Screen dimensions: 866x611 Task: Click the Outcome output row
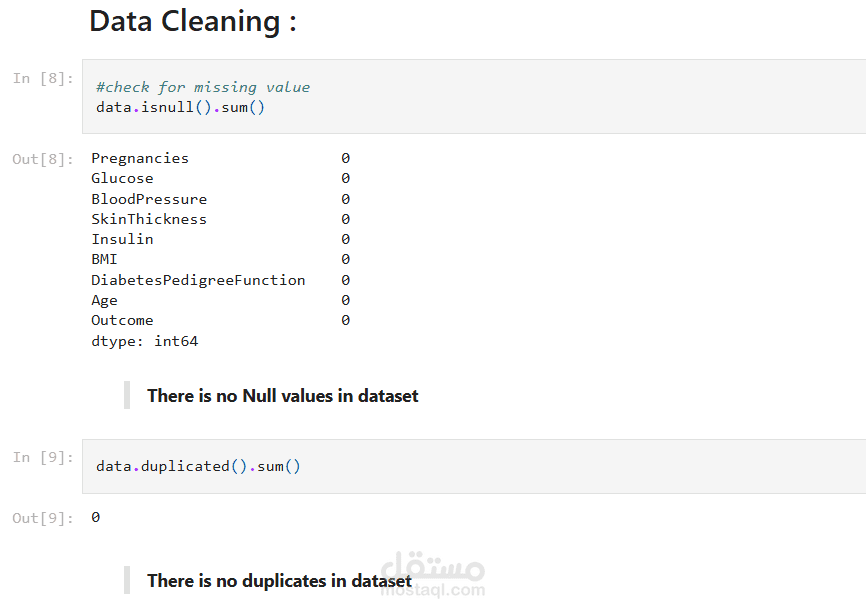(122, 320)
